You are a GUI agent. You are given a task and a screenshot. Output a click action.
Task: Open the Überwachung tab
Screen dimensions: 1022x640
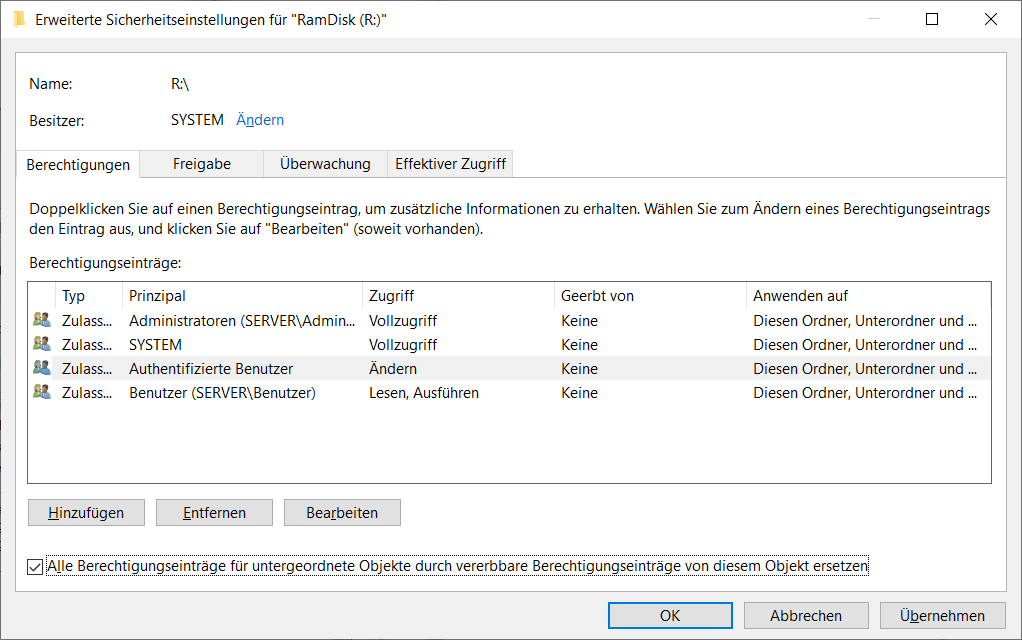[x=325, y=164]
